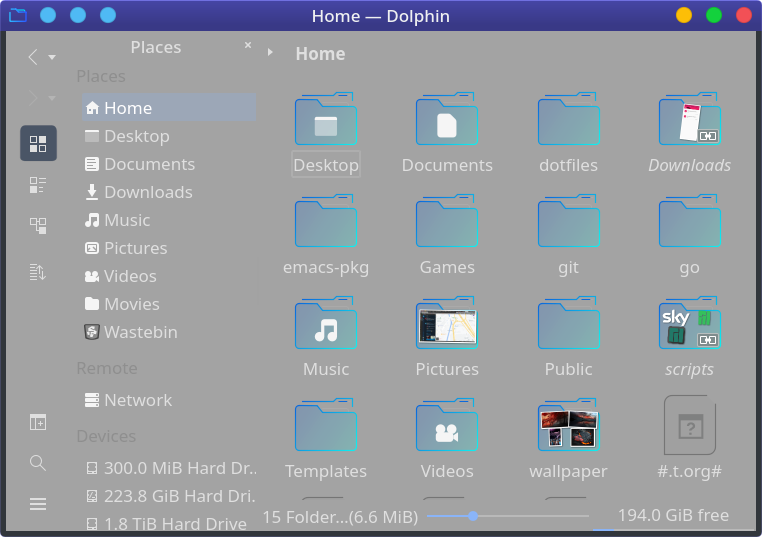Viewport: 762px width, 537px height.
Task: Switch to Details tree view mode
Action: (38, 225)
